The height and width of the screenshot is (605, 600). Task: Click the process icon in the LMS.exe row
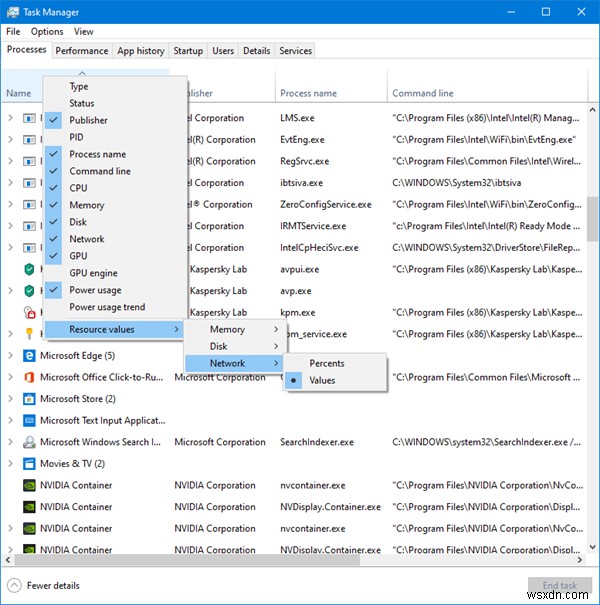[x=29, y=118]
